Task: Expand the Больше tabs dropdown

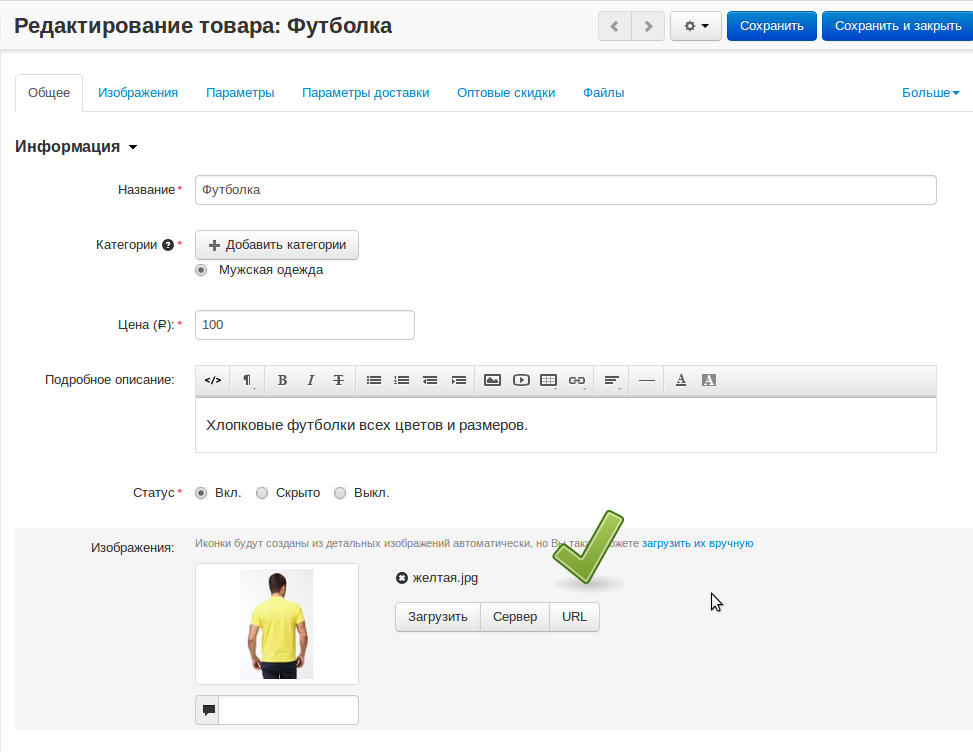Action: click(930, 93)
